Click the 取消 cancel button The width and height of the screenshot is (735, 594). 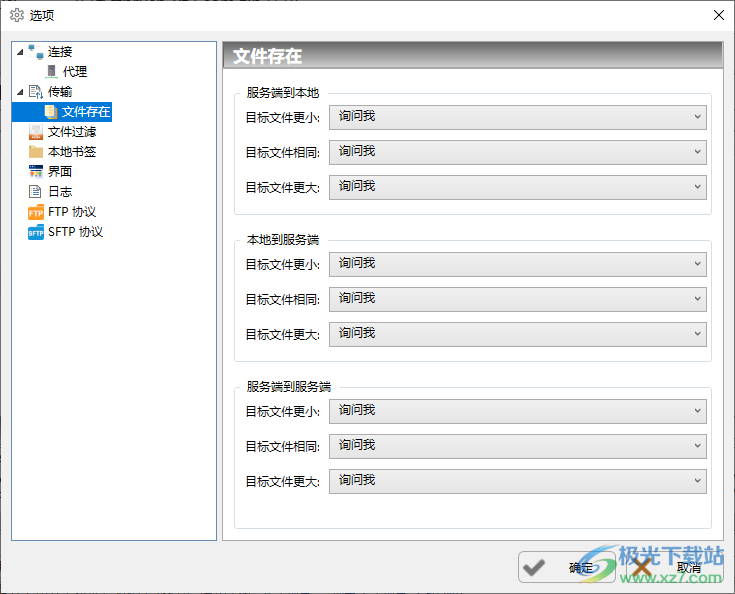pyautogui.click(x=675, y=567)
